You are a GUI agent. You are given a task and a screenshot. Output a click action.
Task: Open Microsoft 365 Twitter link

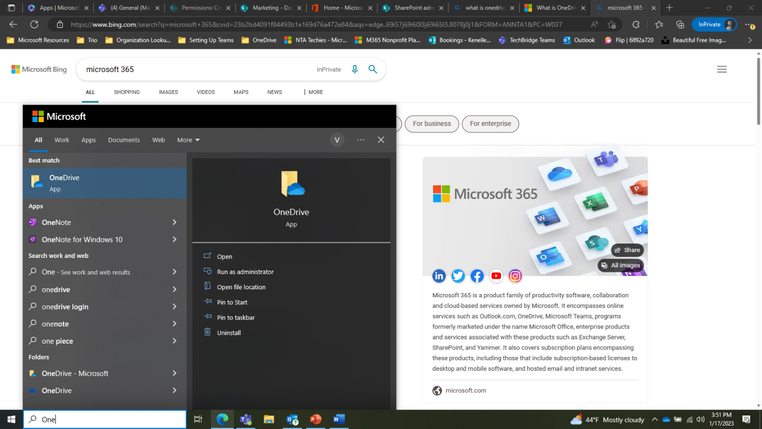point(458,276)
